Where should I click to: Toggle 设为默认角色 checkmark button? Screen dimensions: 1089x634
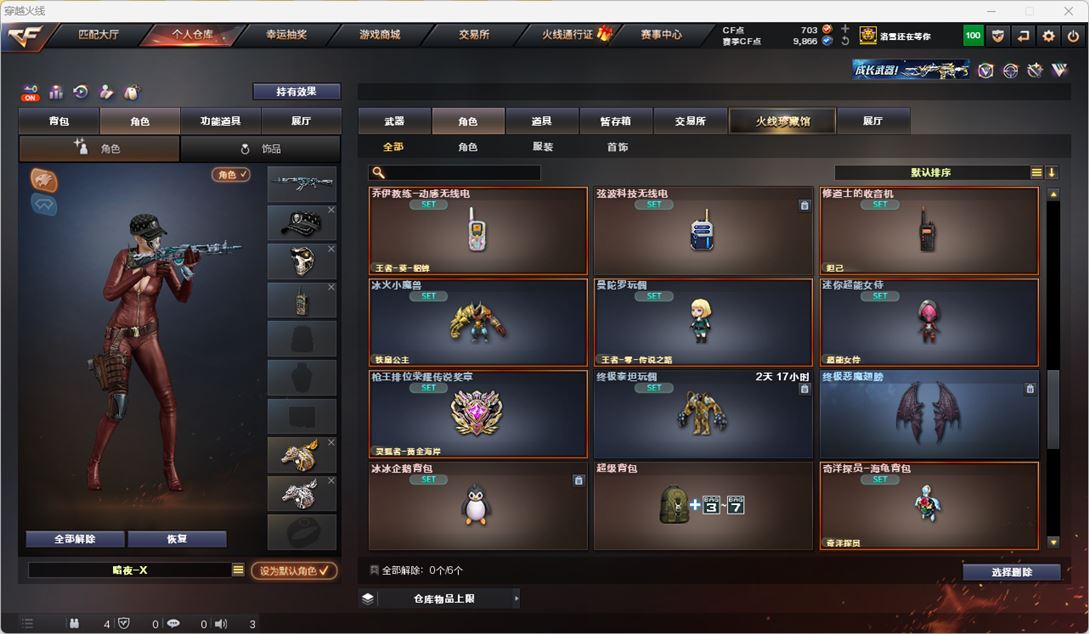pyautogui.click(x=294, y=570)
